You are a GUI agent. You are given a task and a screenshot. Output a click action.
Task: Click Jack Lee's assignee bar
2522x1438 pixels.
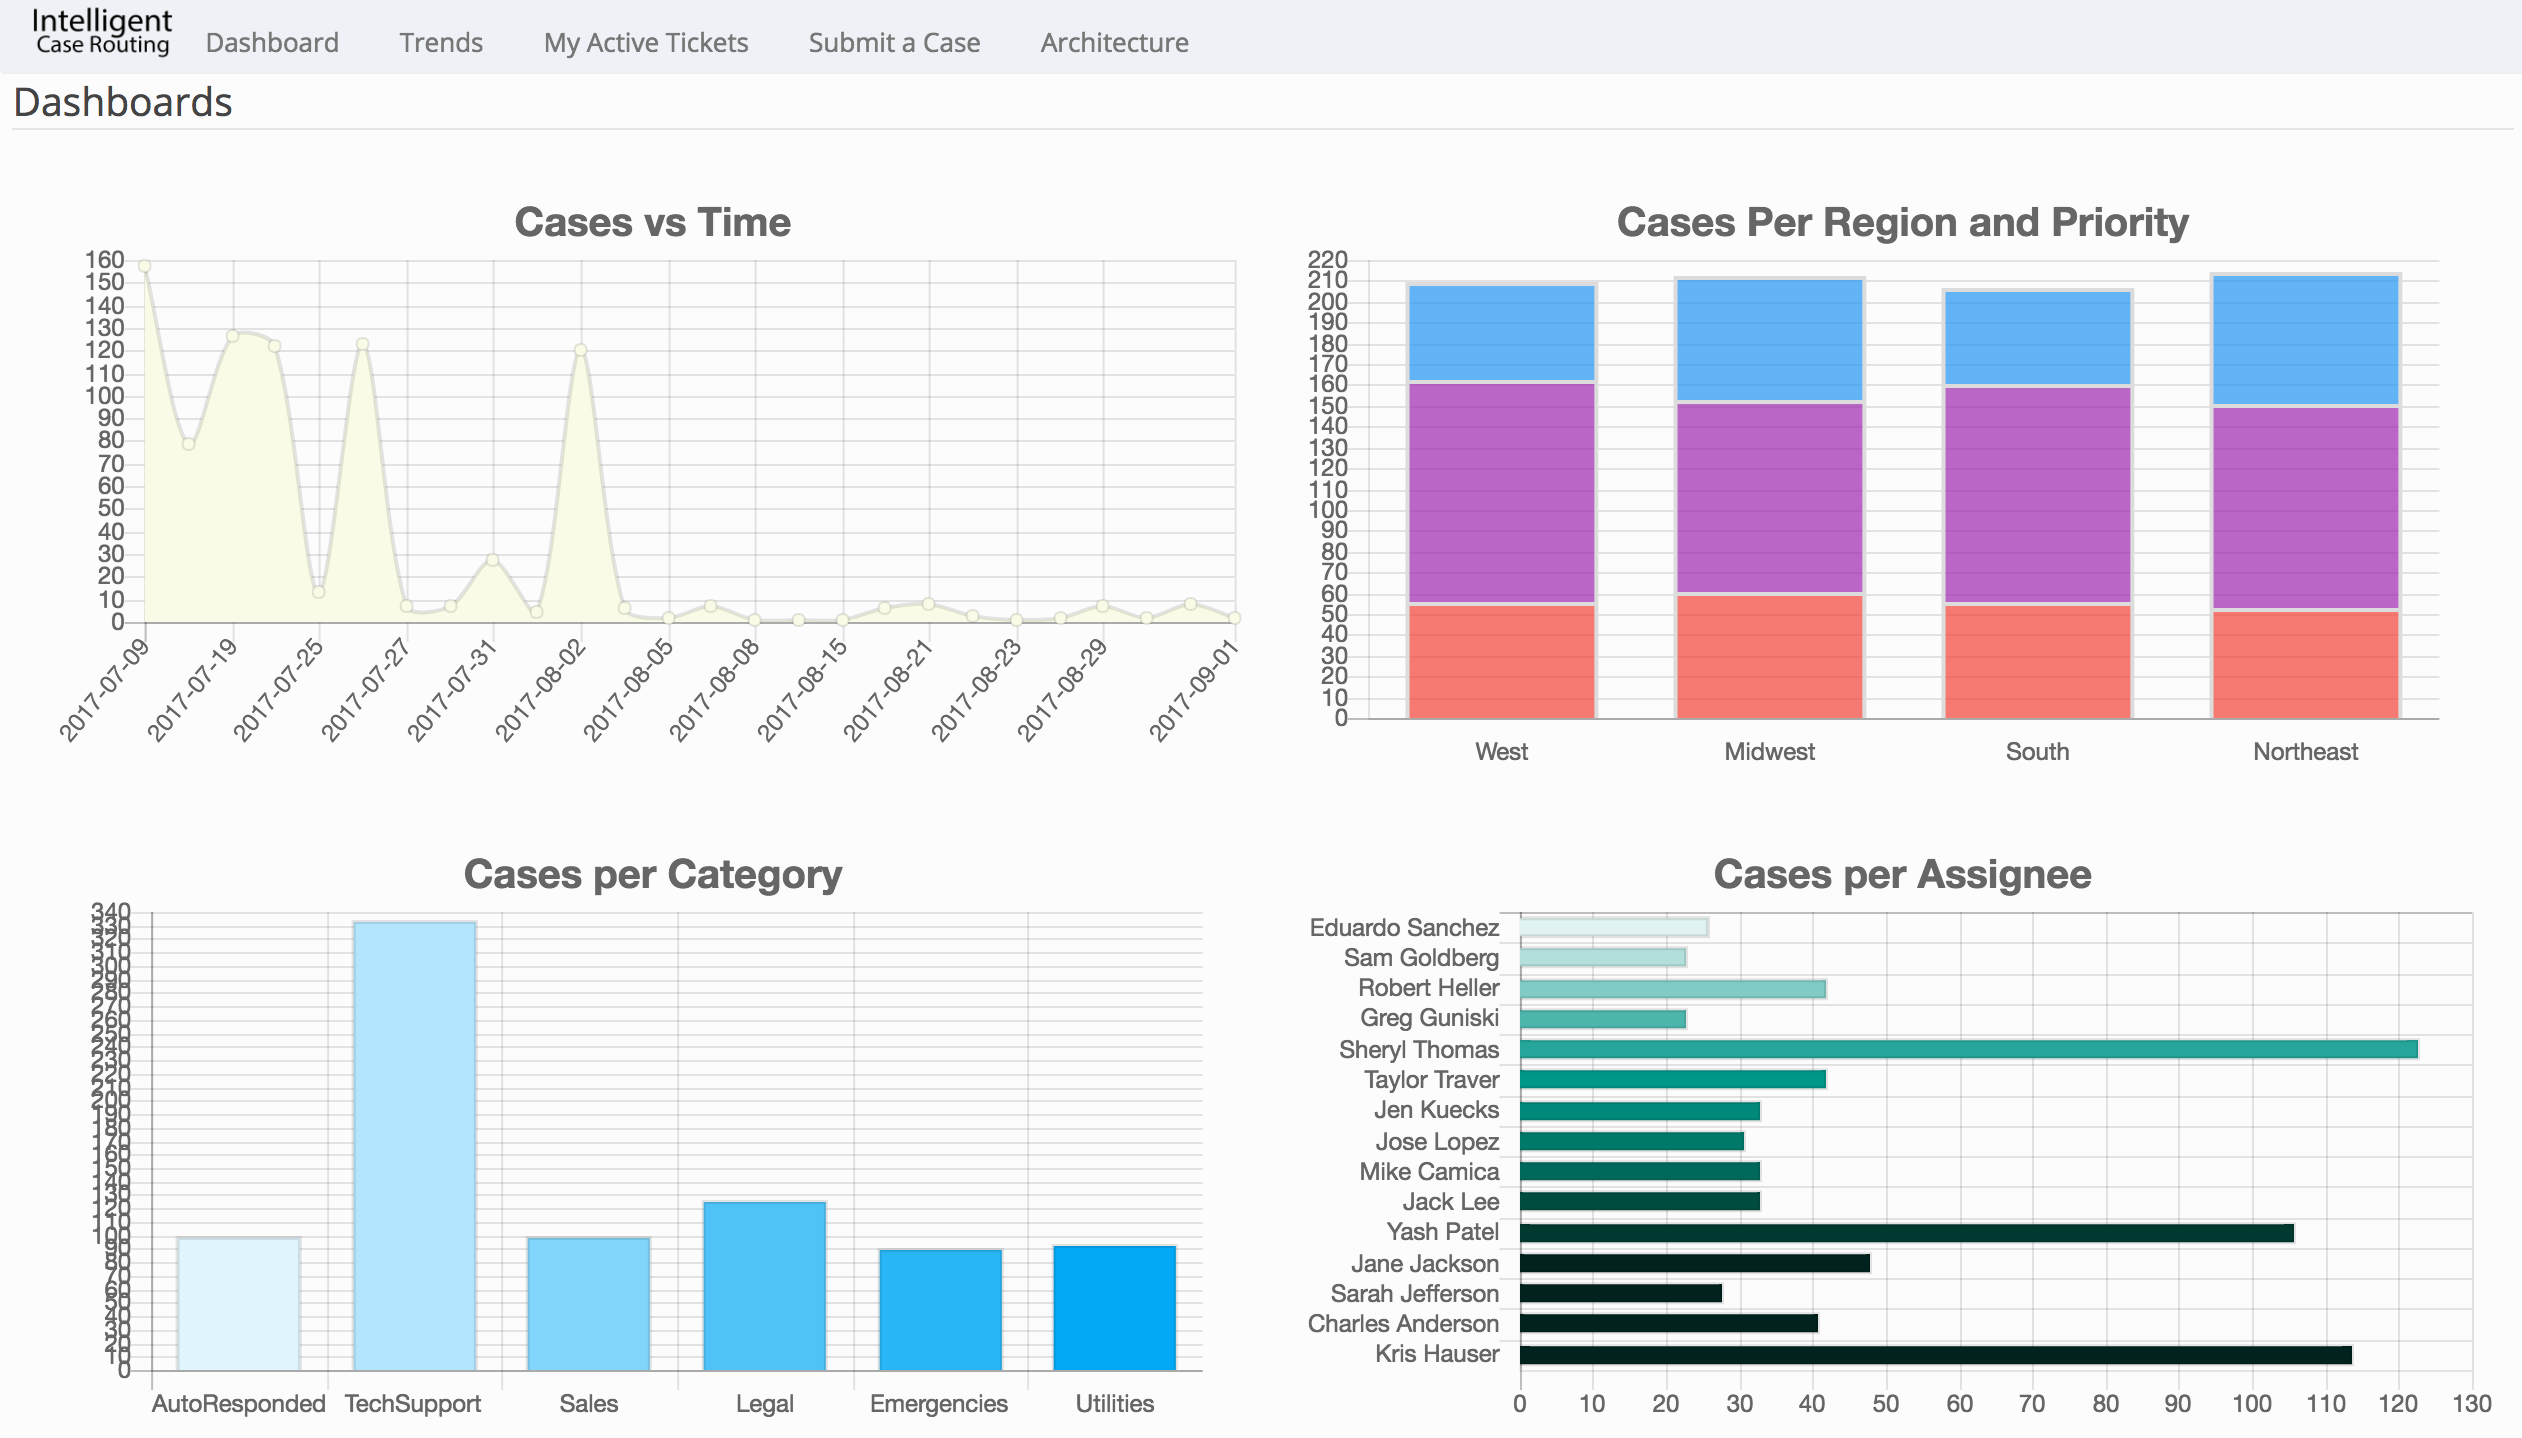pyautogui.click(x=1640, y=1201)
